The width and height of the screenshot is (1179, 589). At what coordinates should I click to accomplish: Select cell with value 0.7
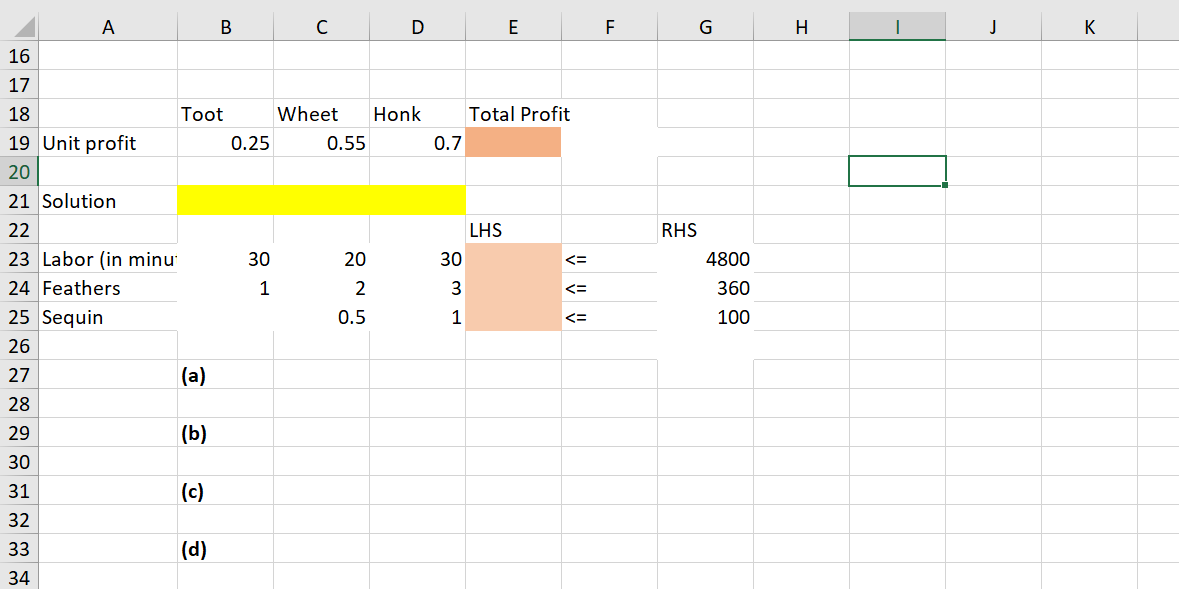coord(417,143)
